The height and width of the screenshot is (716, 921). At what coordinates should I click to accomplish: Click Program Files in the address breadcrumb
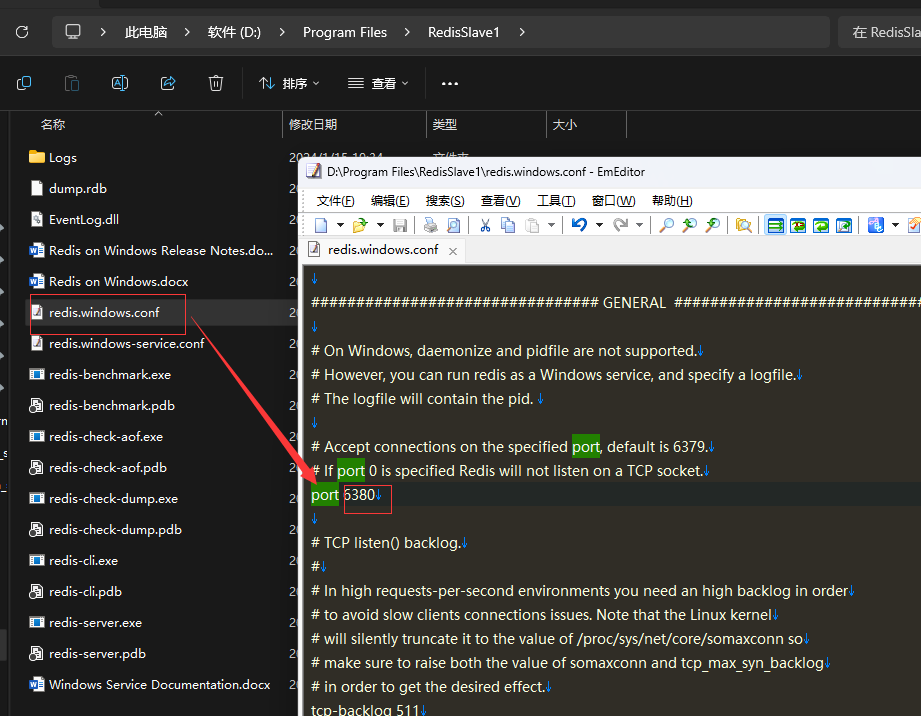(345, 32)
